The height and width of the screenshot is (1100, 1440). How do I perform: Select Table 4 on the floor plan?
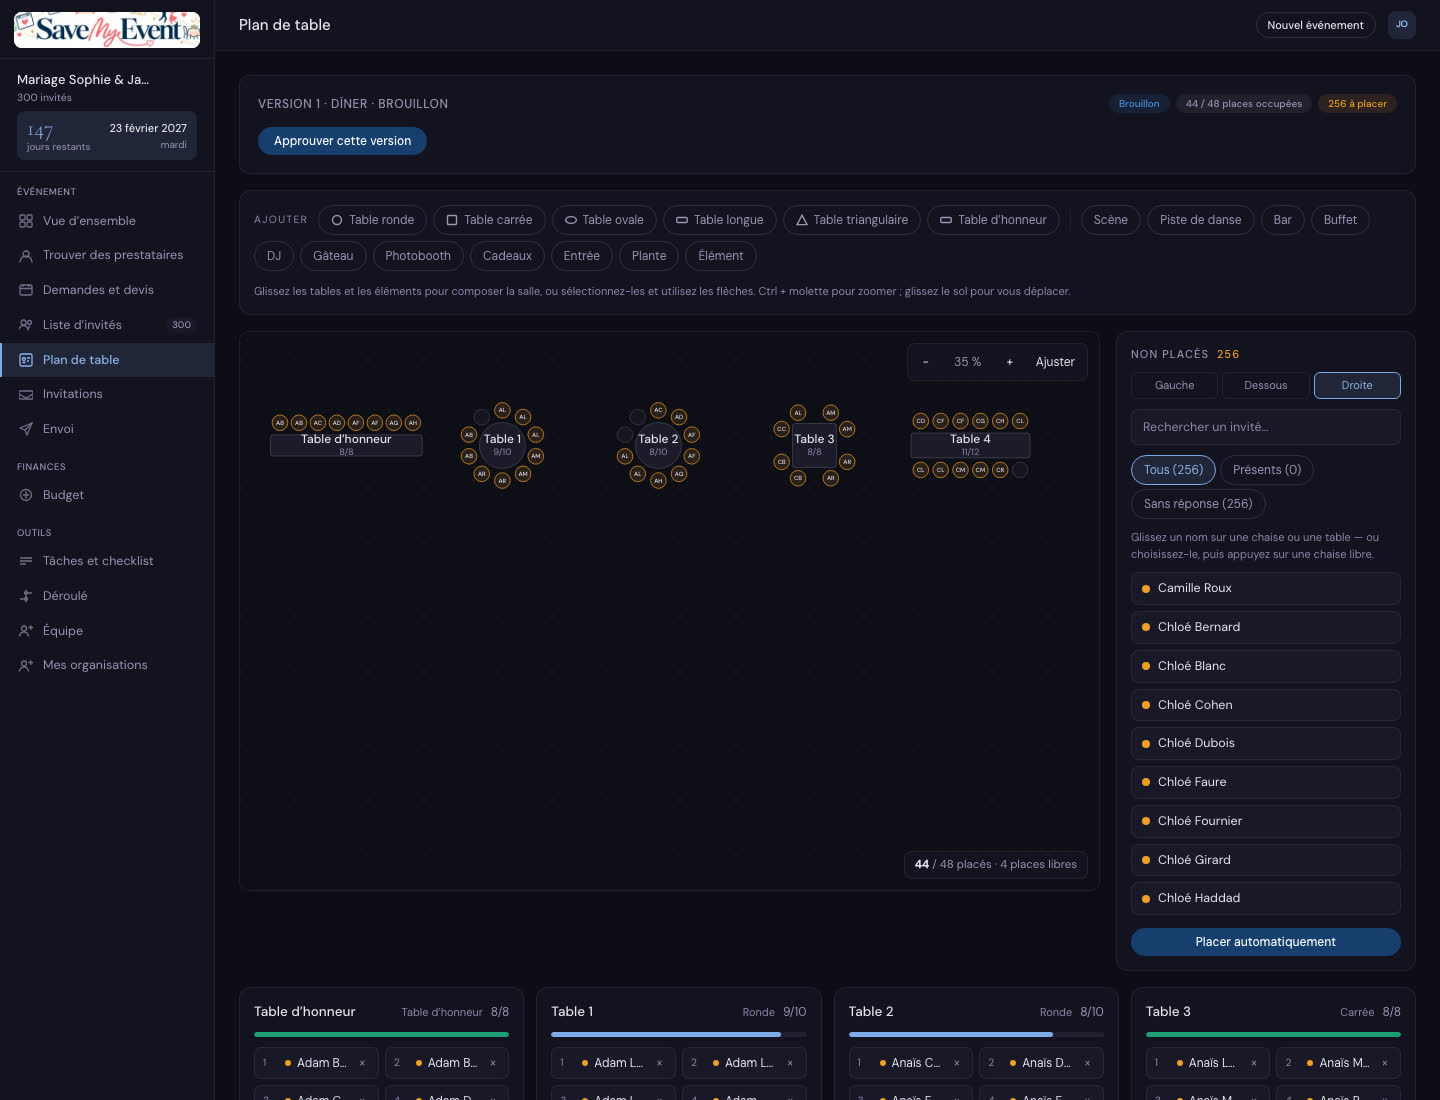[x=970, y=444]
